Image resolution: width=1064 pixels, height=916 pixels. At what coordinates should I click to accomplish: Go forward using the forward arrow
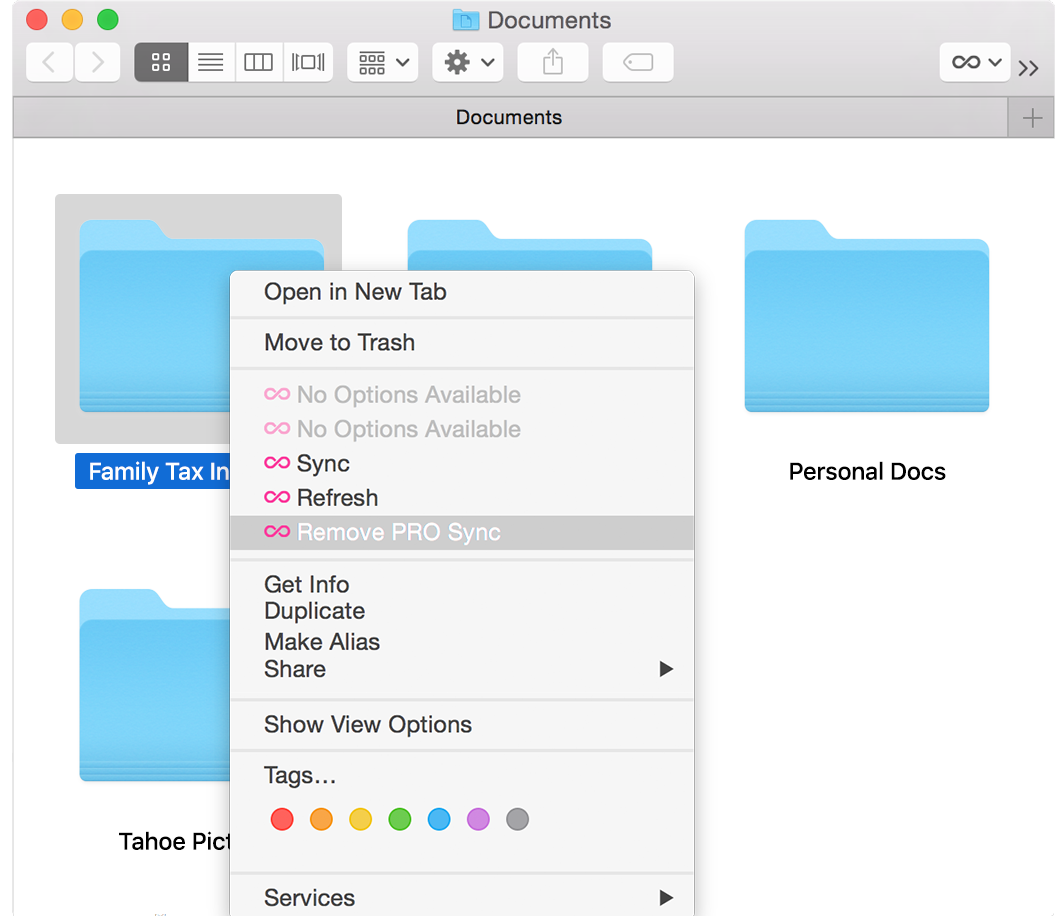[97, 62]
